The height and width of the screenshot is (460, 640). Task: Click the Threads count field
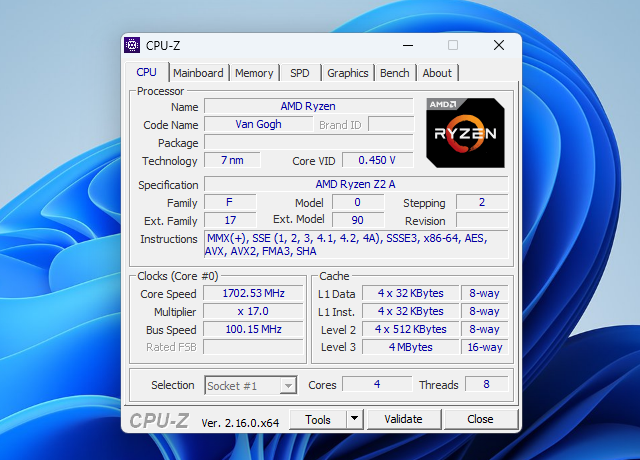pos(486,385)
